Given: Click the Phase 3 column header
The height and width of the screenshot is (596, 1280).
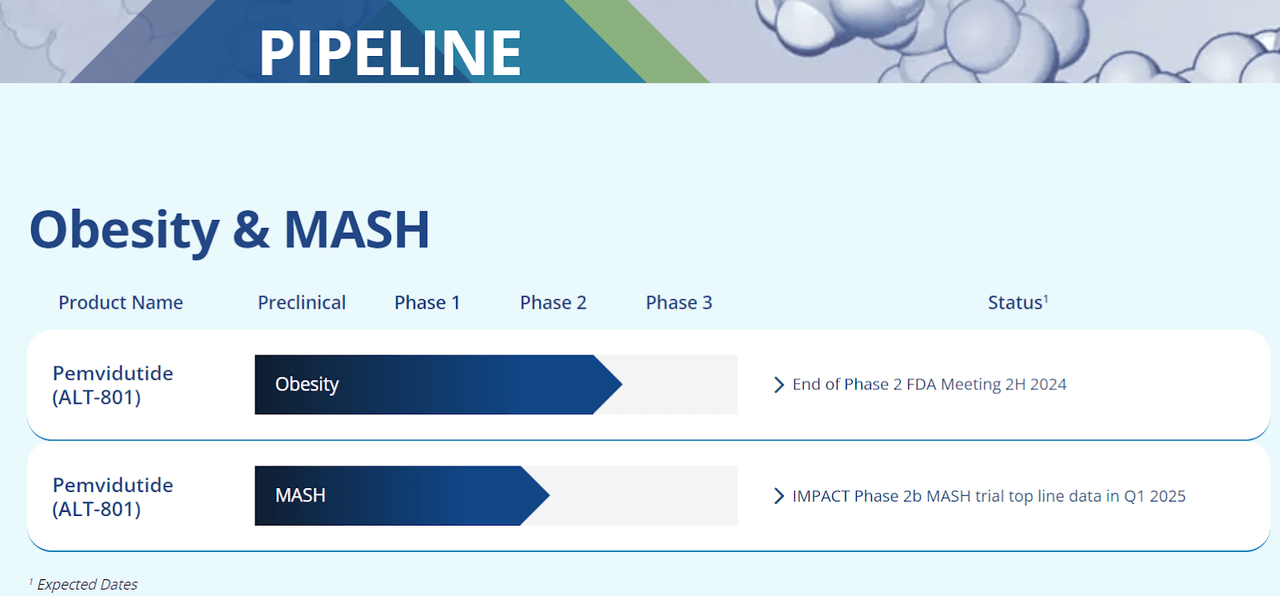Looking at the screenshot, I should [679, 303].
